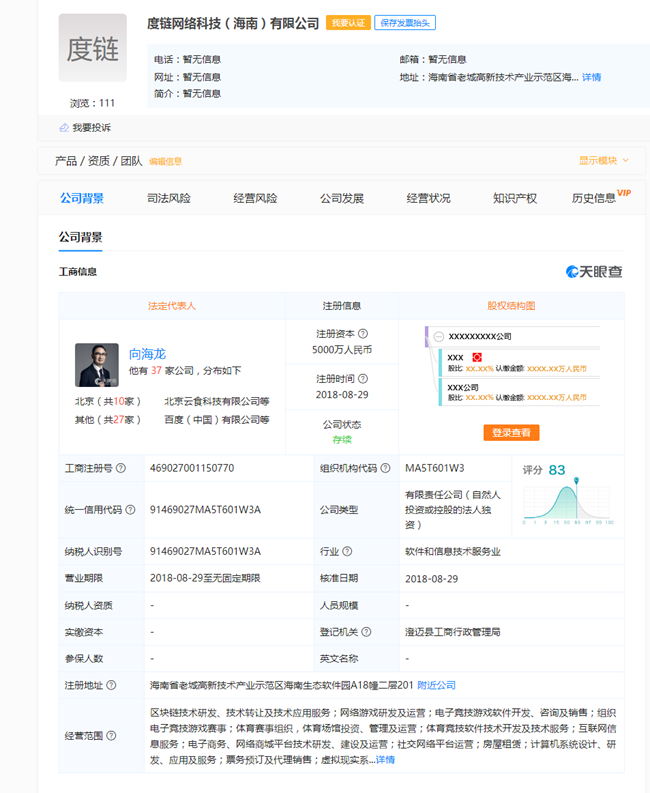This screenshot has width=650, height=793.
Task: Click the score marker on the 评分 chart
Action: pyautogui.click(x=576, y=480)
